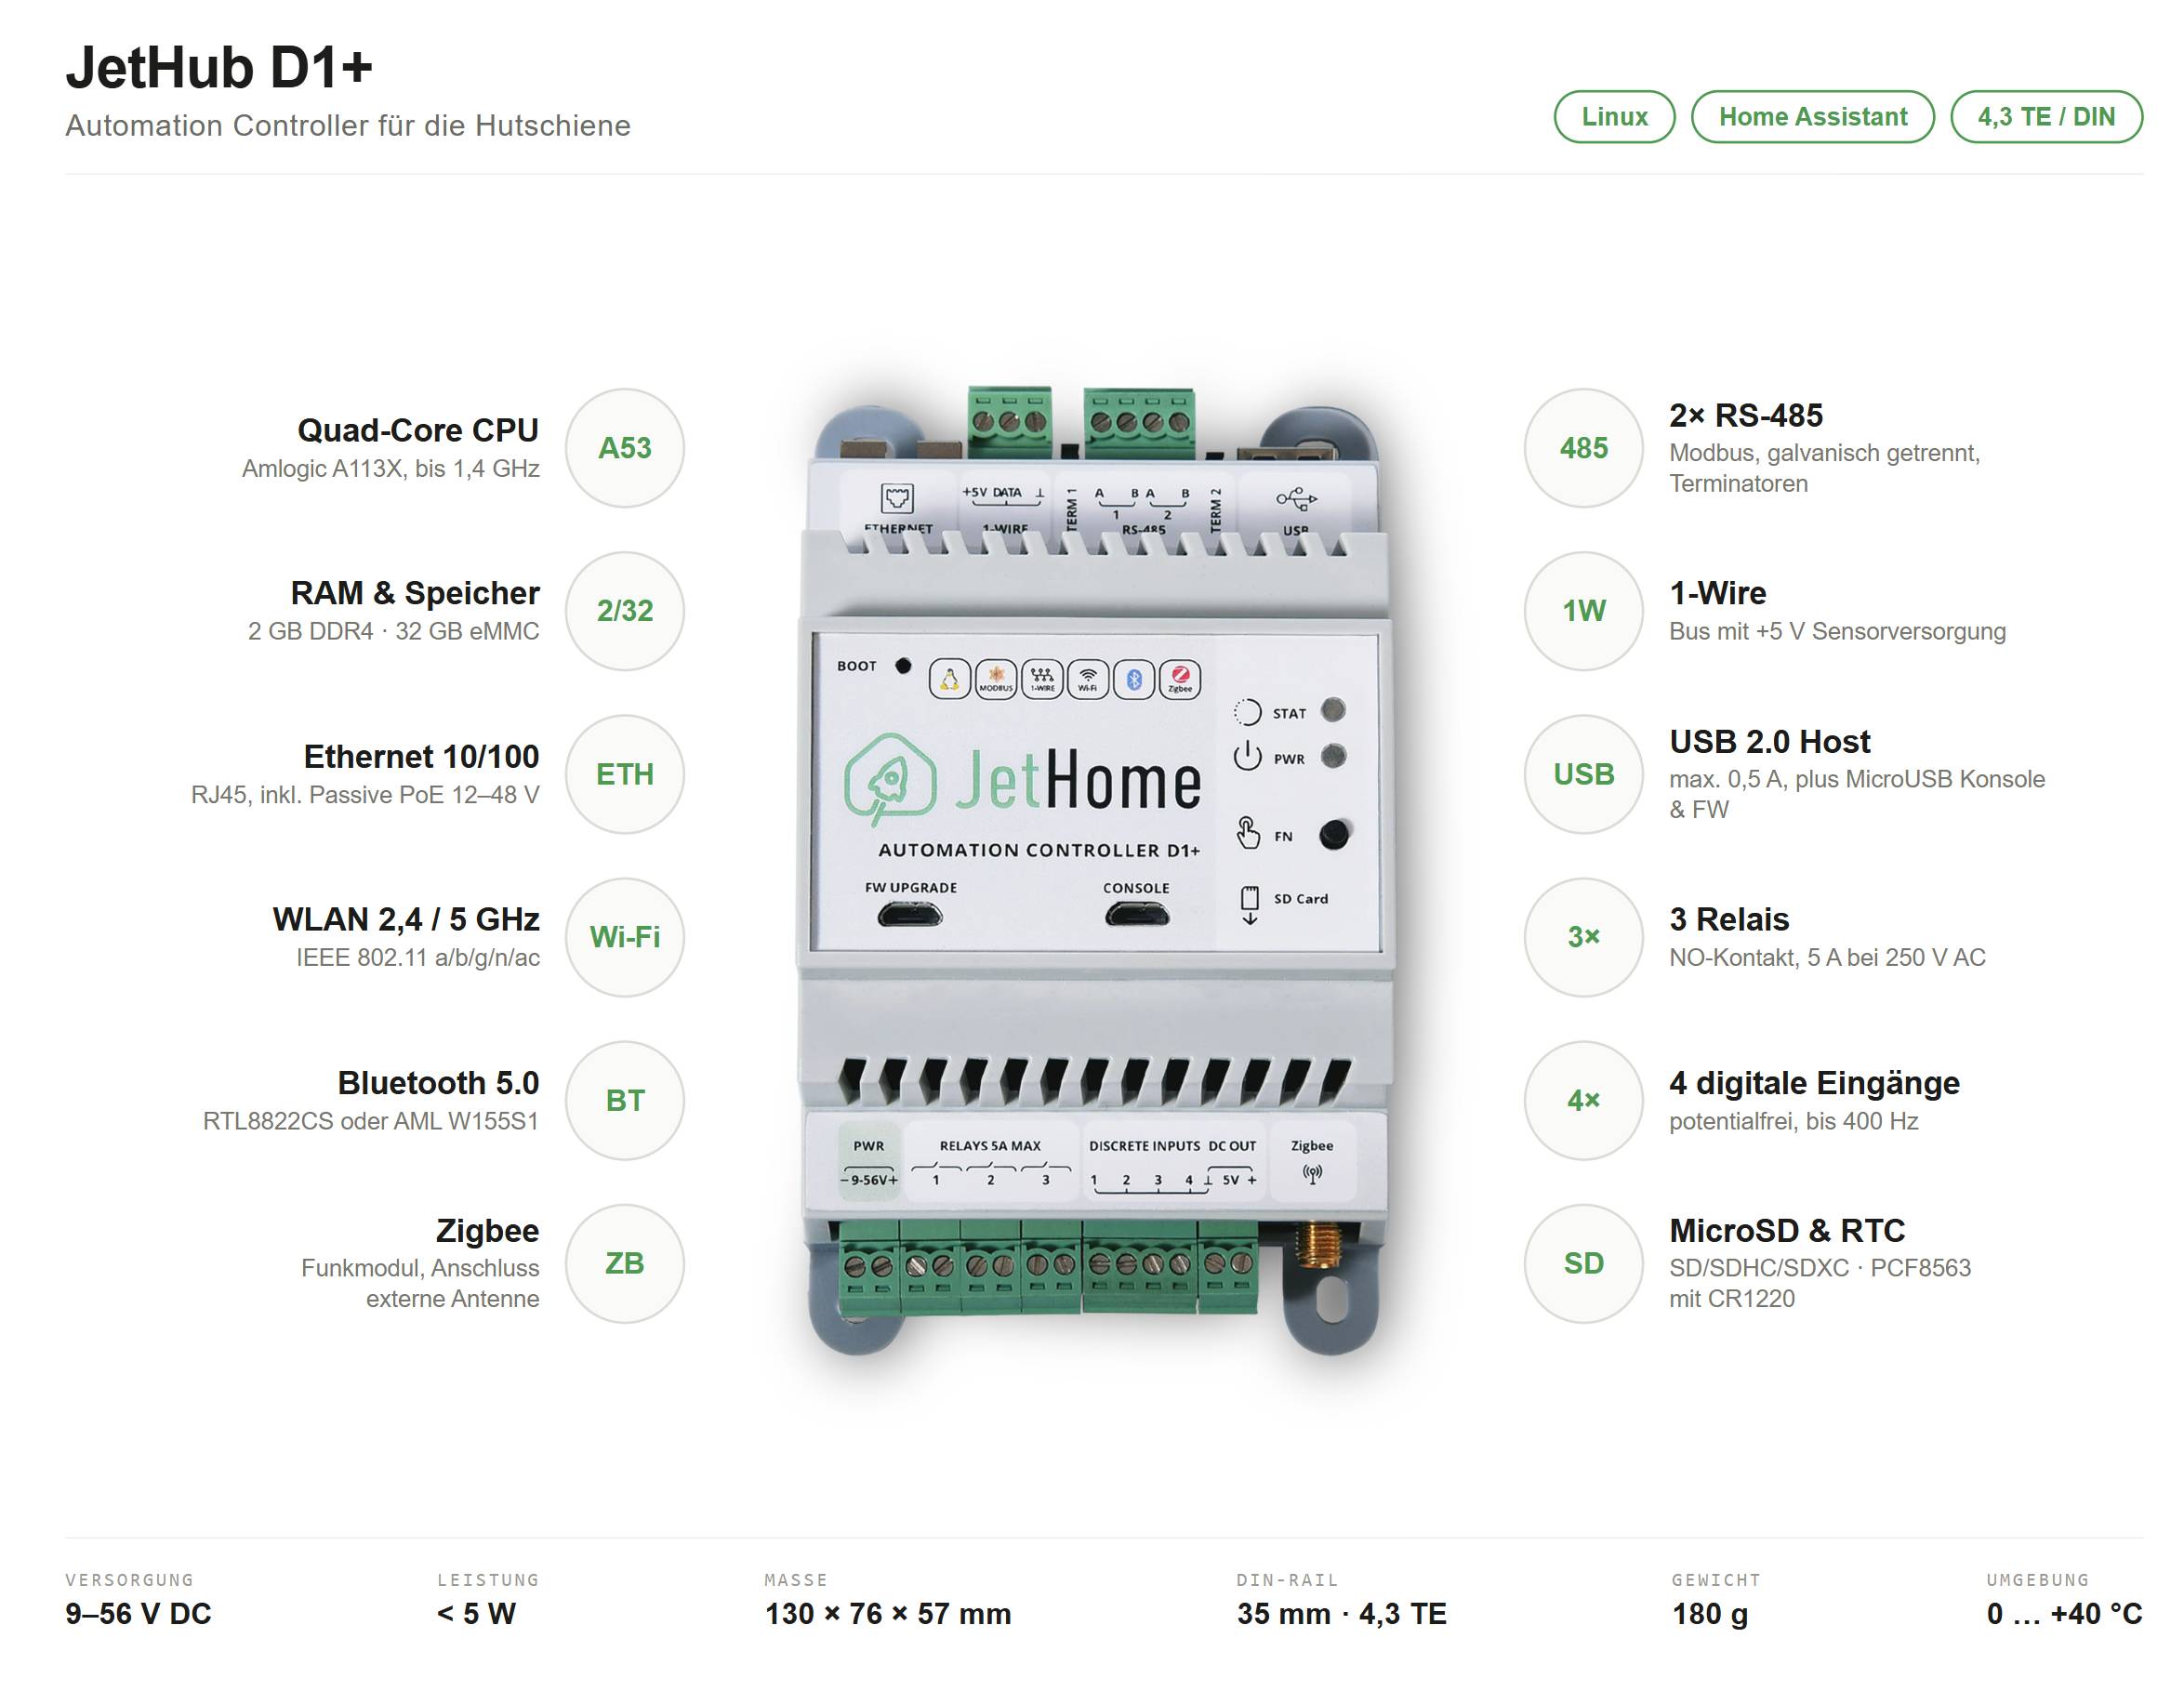
Task: Click 'Bus mit +5 V Sensorversorgung' text
Action: coord(1837,631)
